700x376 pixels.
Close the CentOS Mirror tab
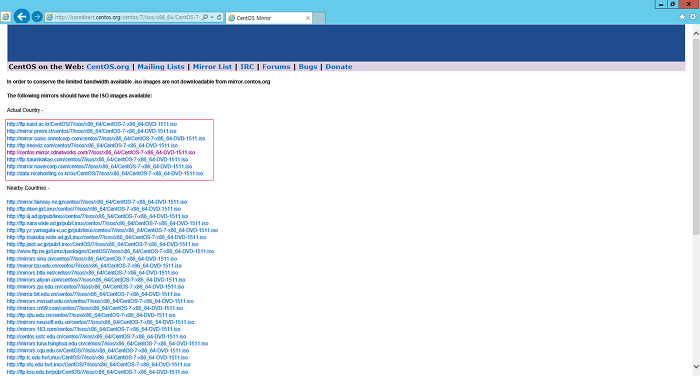(x=308, y=18)
